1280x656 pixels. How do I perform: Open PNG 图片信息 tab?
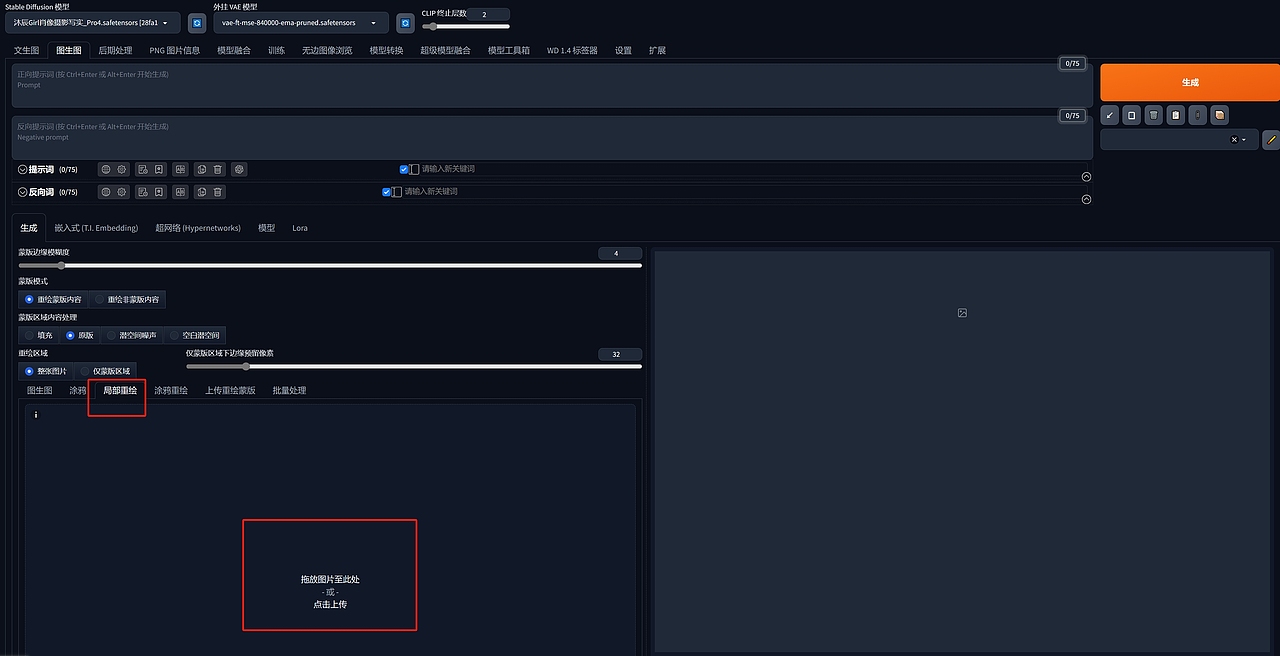(x=175, y=50)
